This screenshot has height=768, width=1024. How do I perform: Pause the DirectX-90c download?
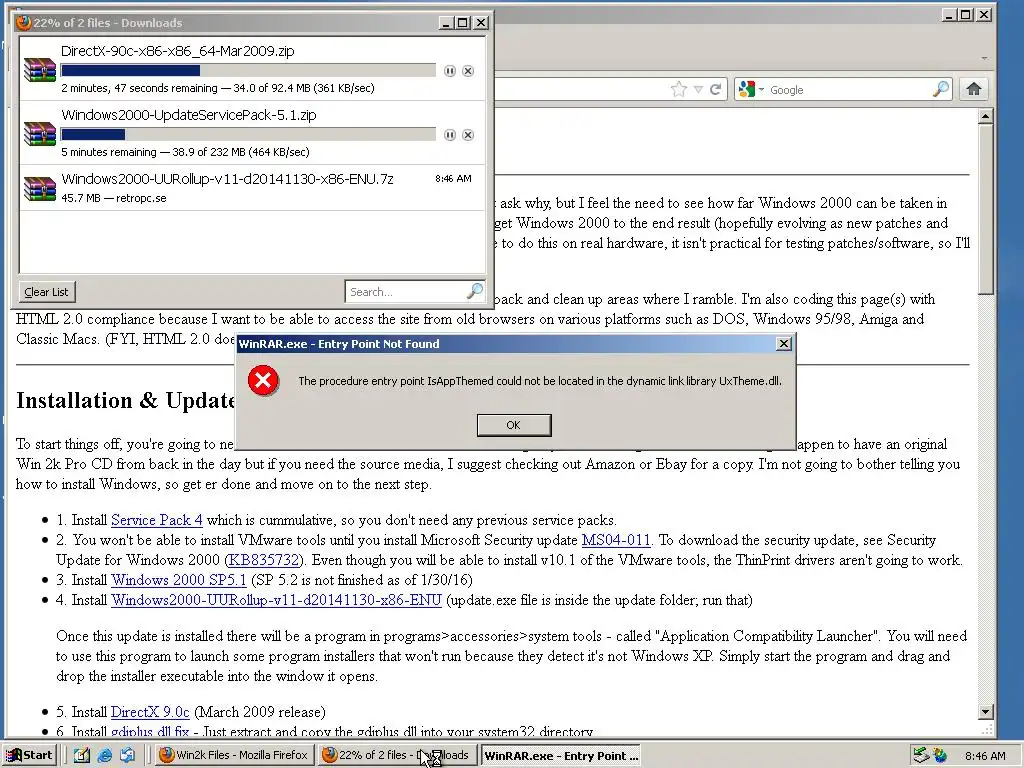[x=449, y=71]
